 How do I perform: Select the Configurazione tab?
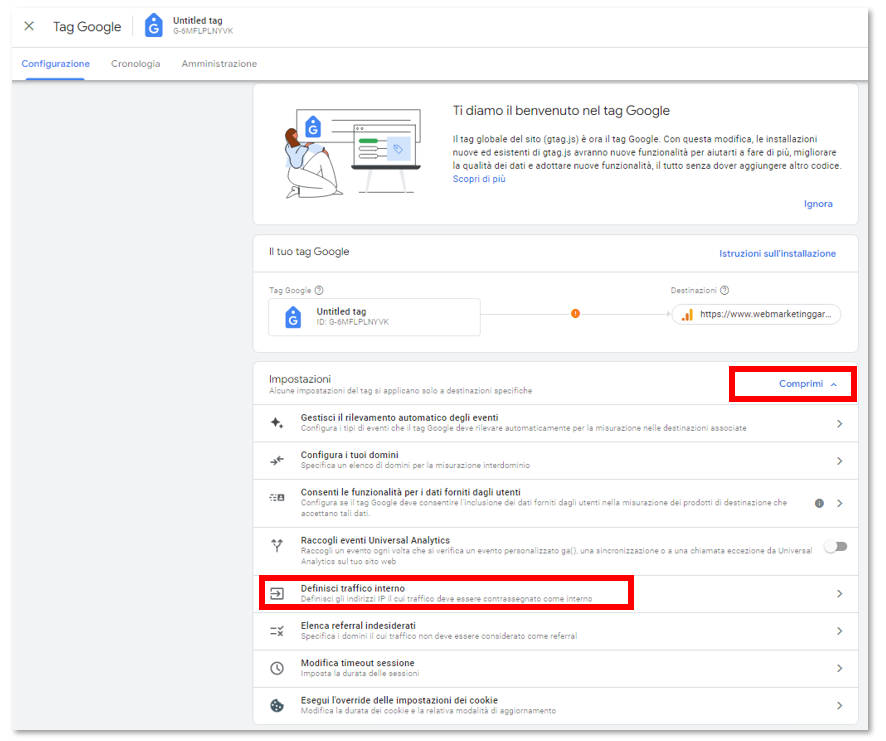tap(55, 64)
